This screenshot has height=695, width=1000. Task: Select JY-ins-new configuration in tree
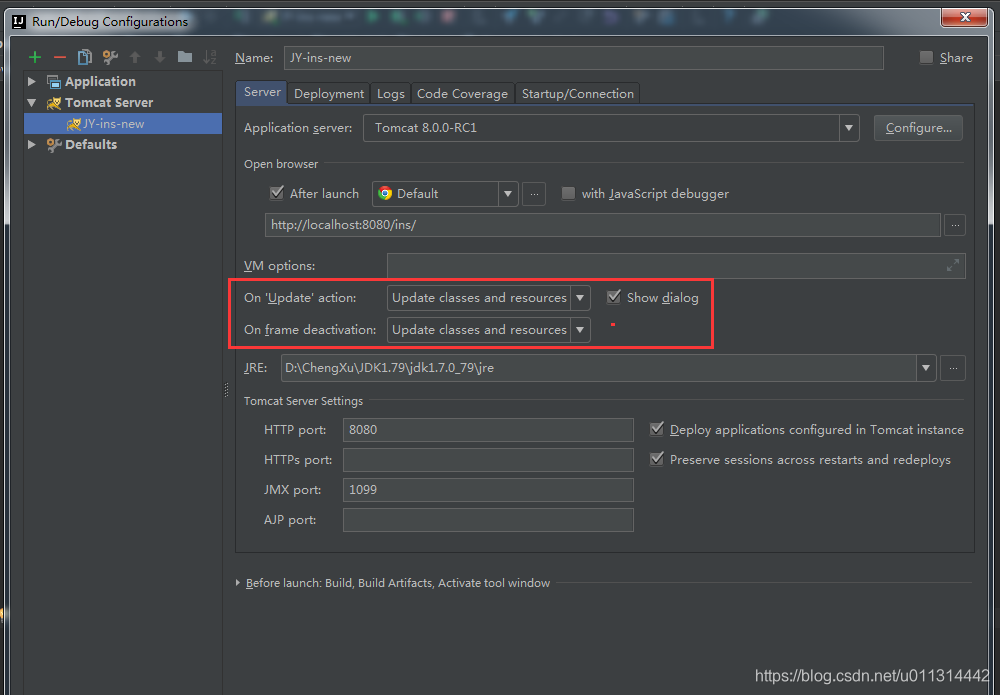(123, 124)
